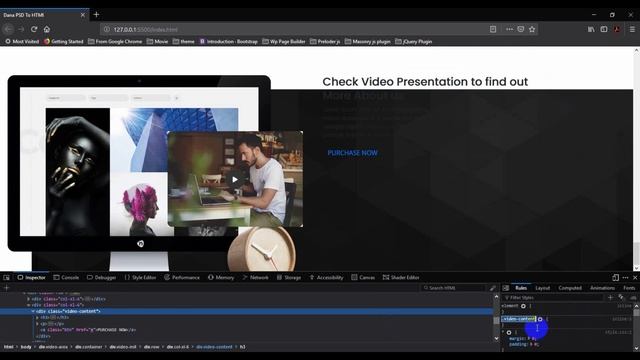Screen dimensions: 640x360
Task: Go to the Firefox home page icon
Action: point(47,29)
